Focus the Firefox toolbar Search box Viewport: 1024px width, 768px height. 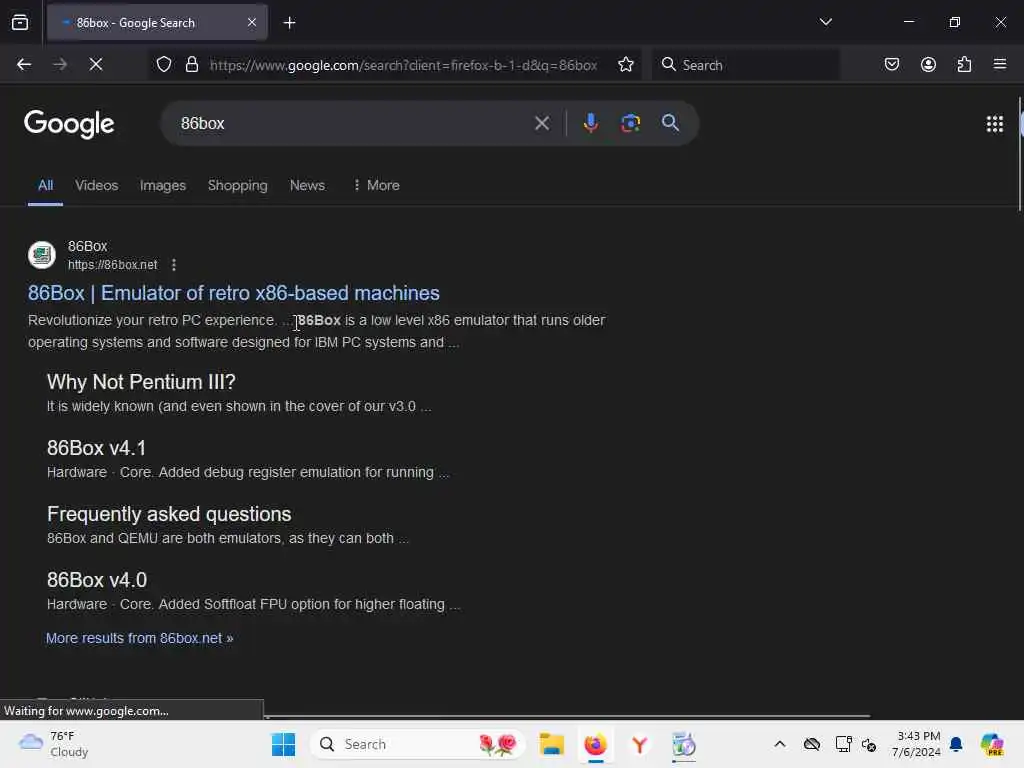(x=745, y=65)
